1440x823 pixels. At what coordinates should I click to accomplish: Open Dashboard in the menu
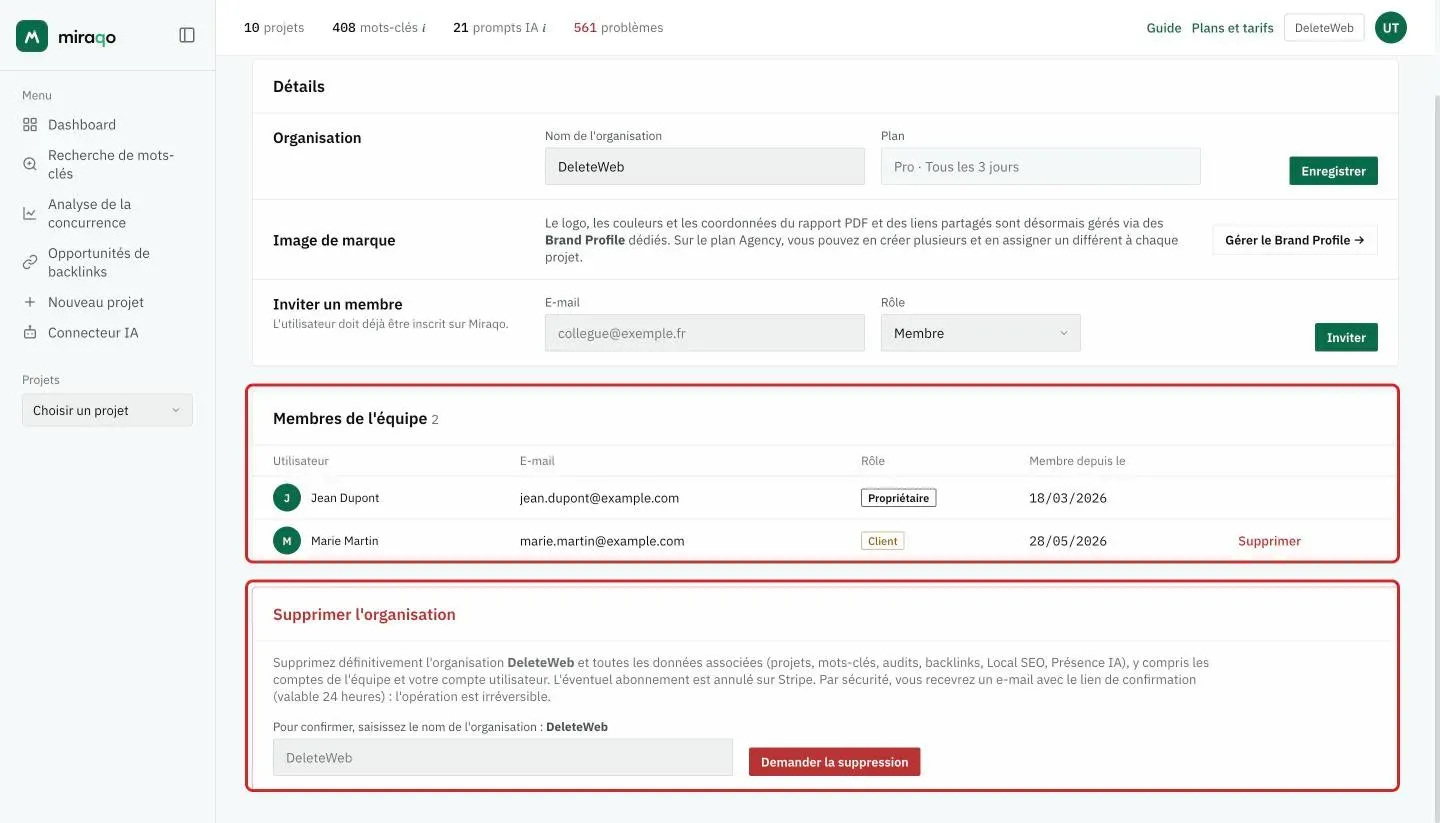click(82, 125)
